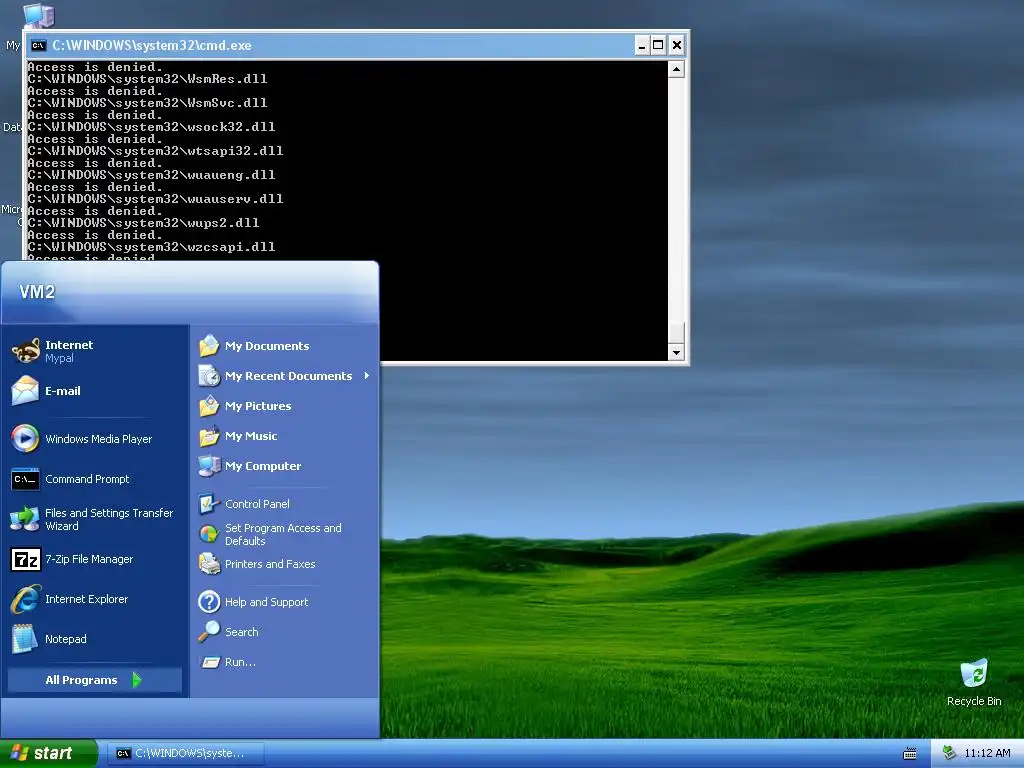The height and width of the screenshot is (768, 1024).
Task: Open My Documents folder icon
Action: point(209,345)
